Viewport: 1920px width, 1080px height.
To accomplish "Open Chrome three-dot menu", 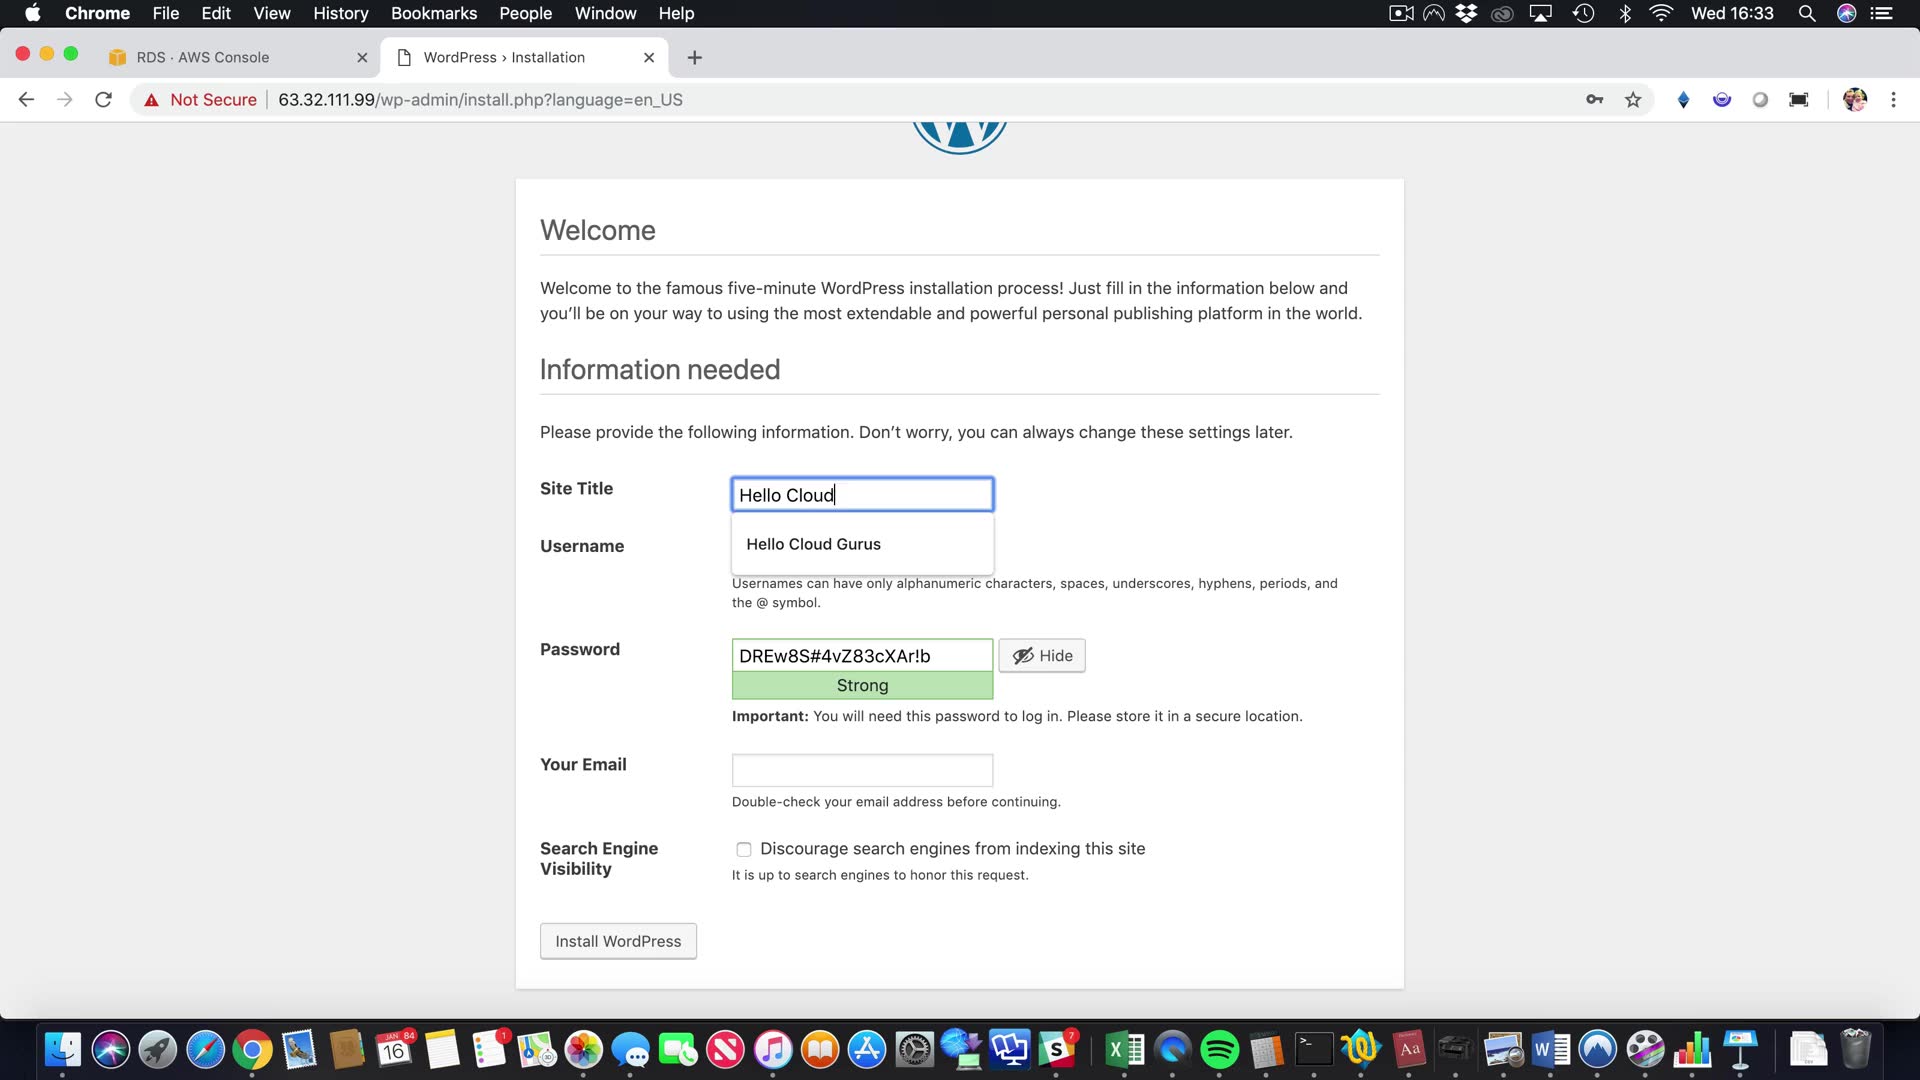I will pos(1893,100).
